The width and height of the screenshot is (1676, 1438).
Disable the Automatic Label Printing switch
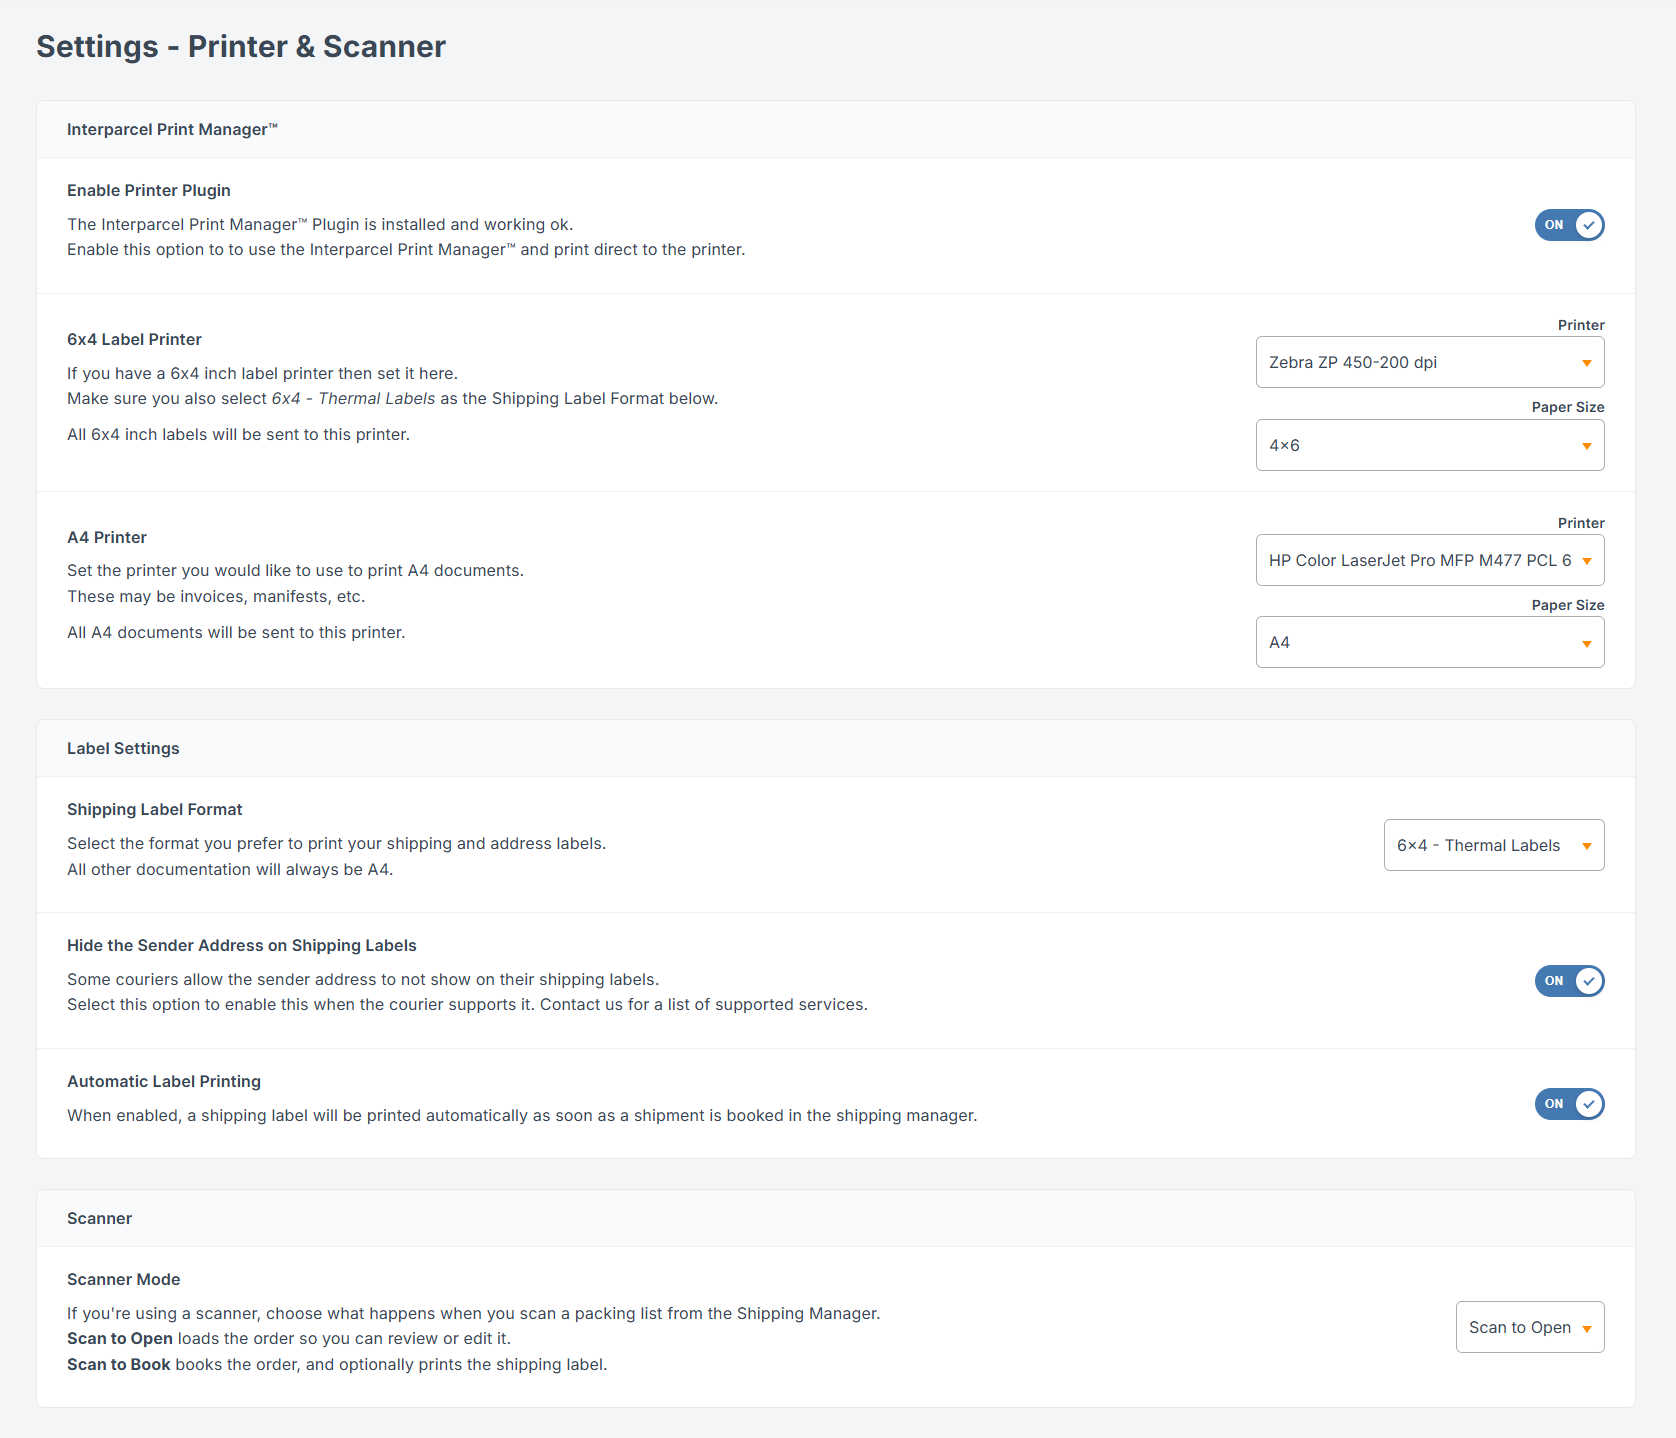coord(1569,1104)
